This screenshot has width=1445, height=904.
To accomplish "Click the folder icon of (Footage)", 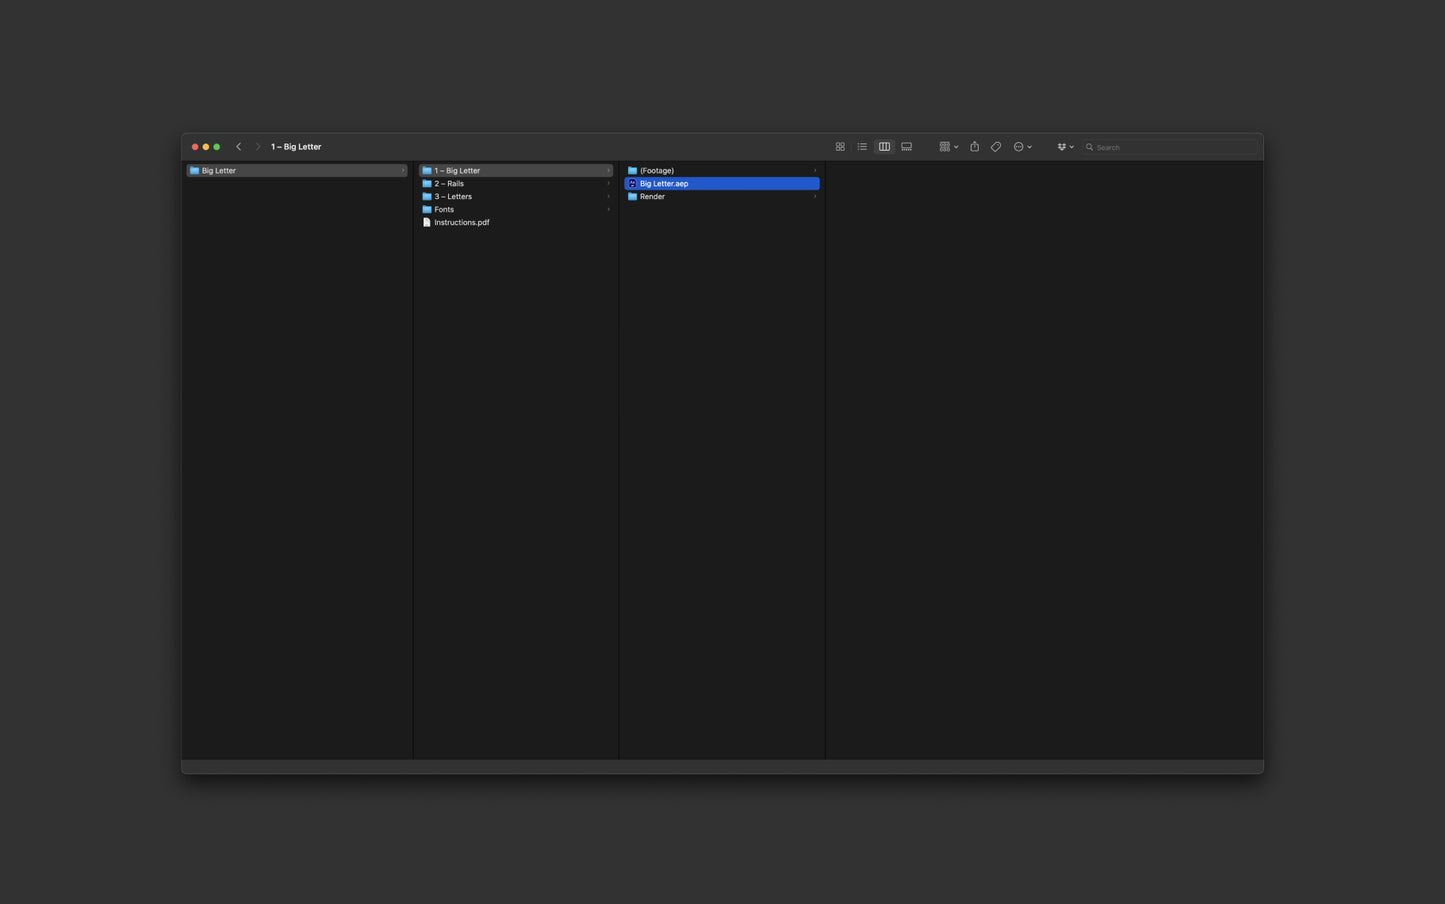I will [x=633, y=171].
